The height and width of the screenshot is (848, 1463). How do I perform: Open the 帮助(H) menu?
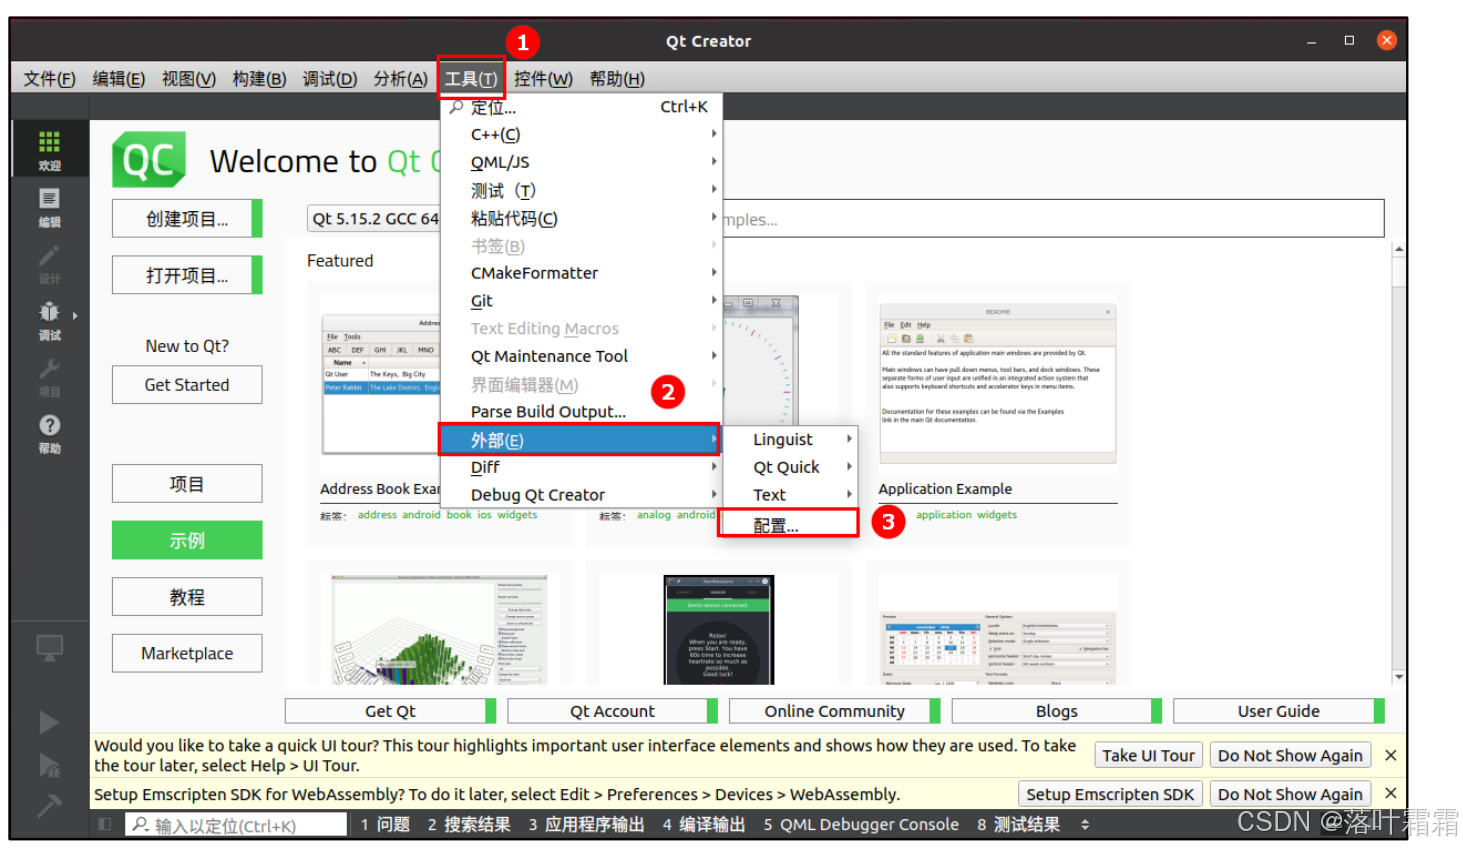[x=616, y=79]
